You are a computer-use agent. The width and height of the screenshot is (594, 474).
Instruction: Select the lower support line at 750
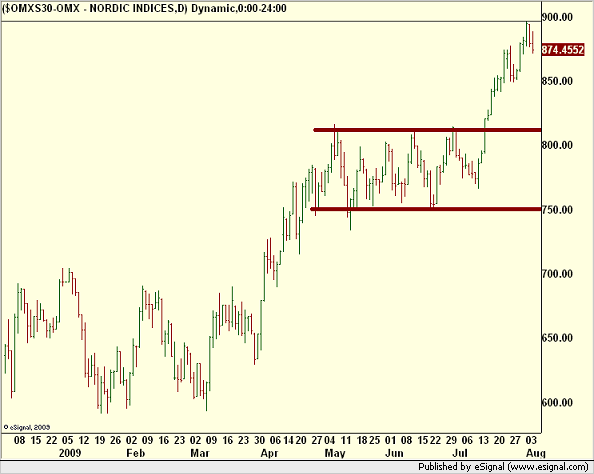426,209
